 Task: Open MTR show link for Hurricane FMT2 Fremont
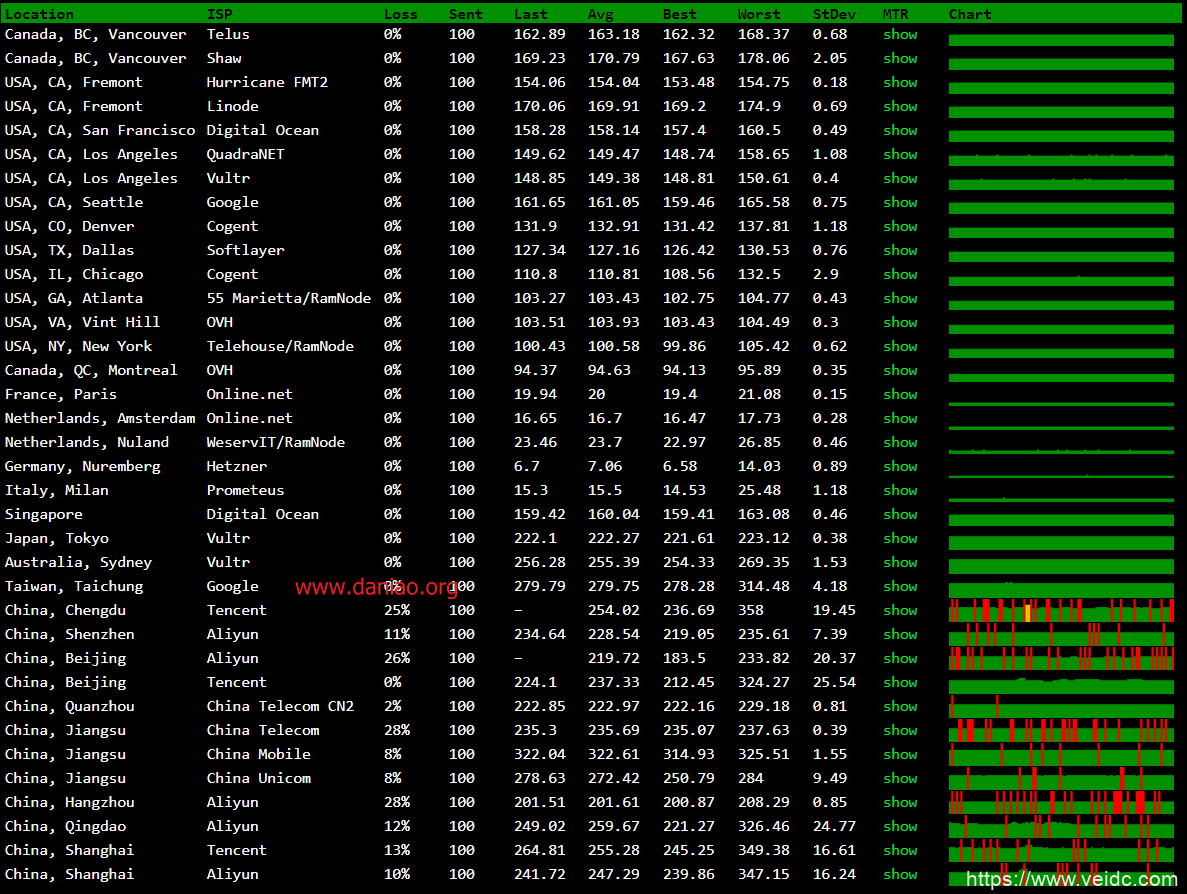[900, 82]
